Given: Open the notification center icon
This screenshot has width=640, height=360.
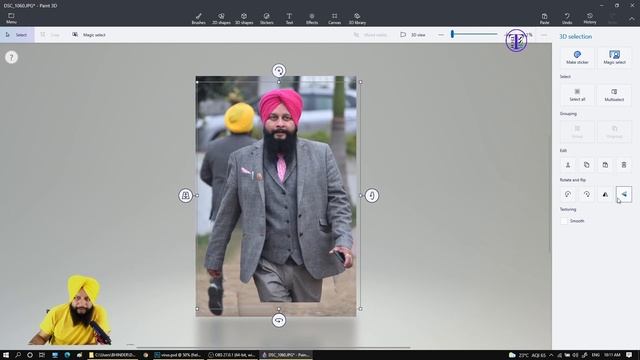Looking at the screenshot, I should (x=629, y=355).
